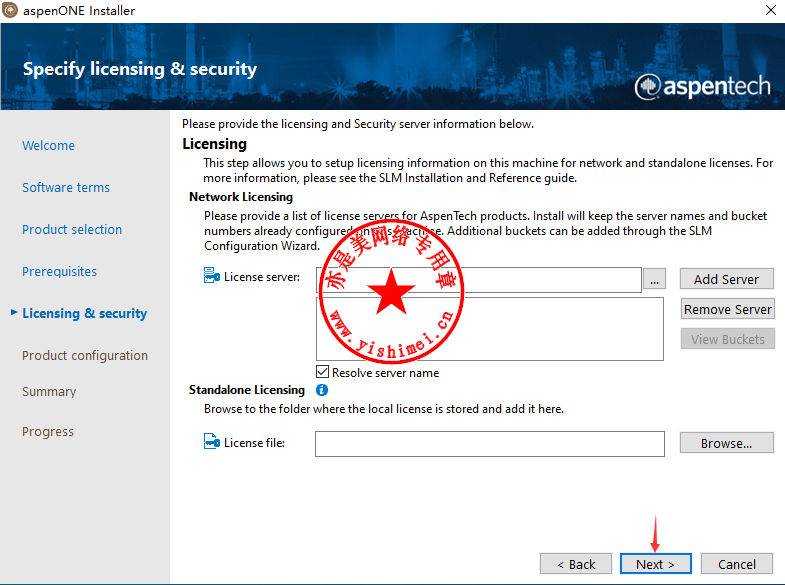
Task: Click the Network Licensing heading
Action: (x=241, y=197)
